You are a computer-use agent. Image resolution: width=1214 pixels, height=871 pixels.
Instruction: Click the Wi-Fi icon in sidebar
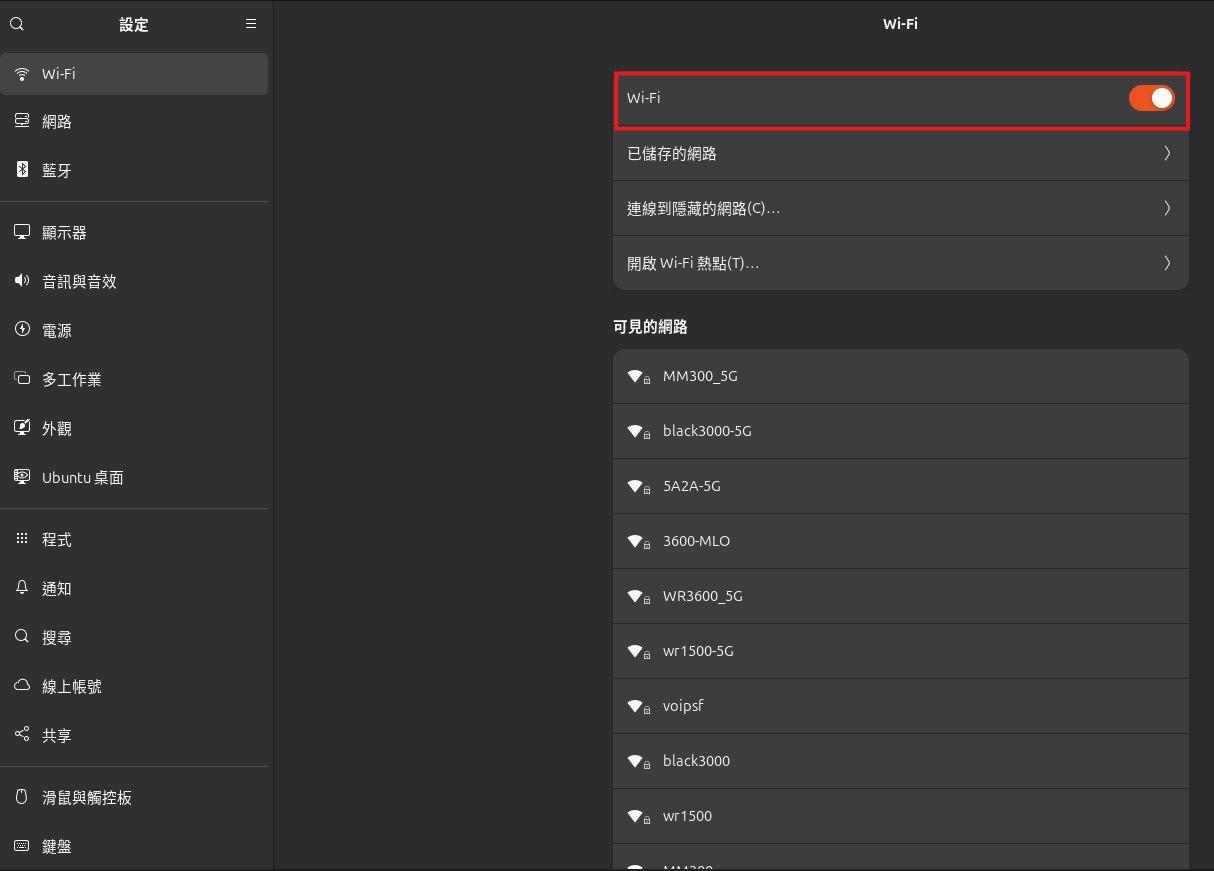coord(22,74)
